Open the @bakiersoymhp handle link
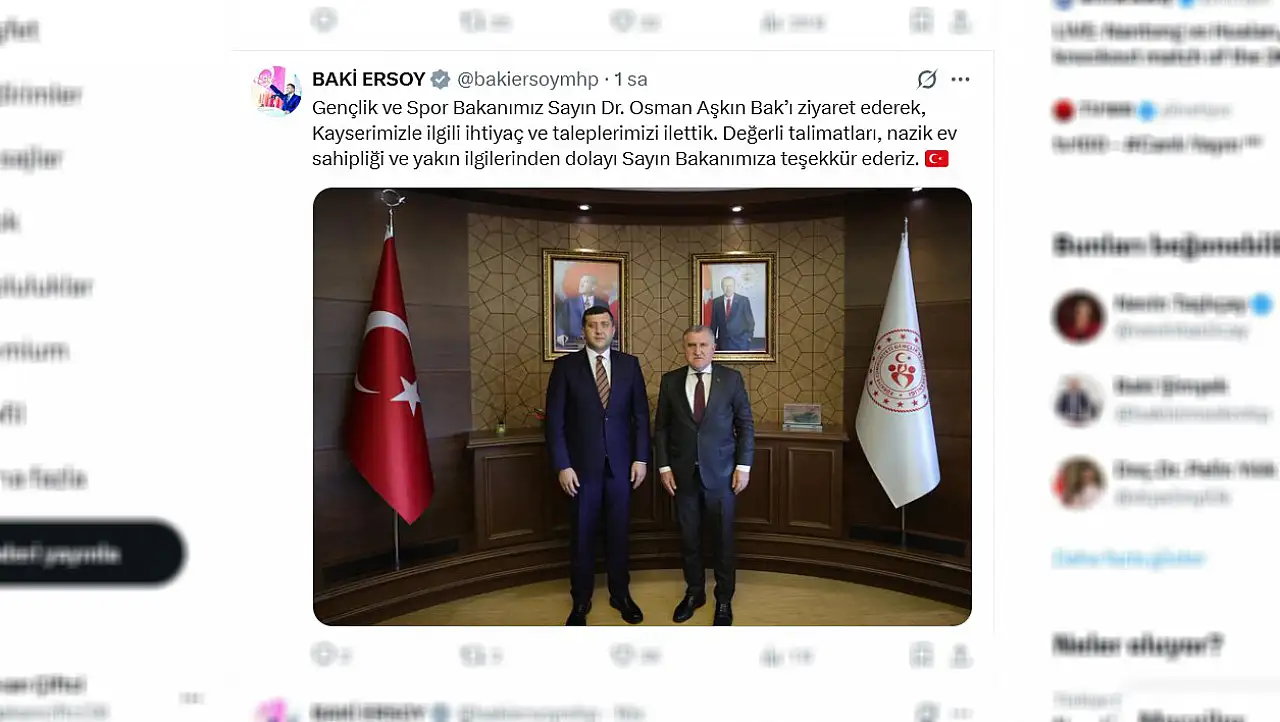This screenshot has width=1280, height=722. [527, 79]
